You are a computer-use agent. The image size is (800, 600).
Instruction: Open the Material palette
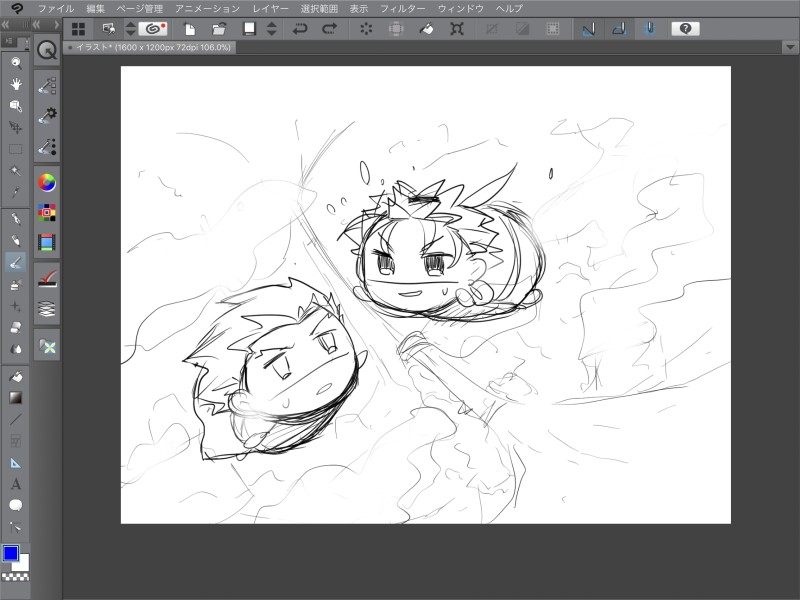[47, 346]
